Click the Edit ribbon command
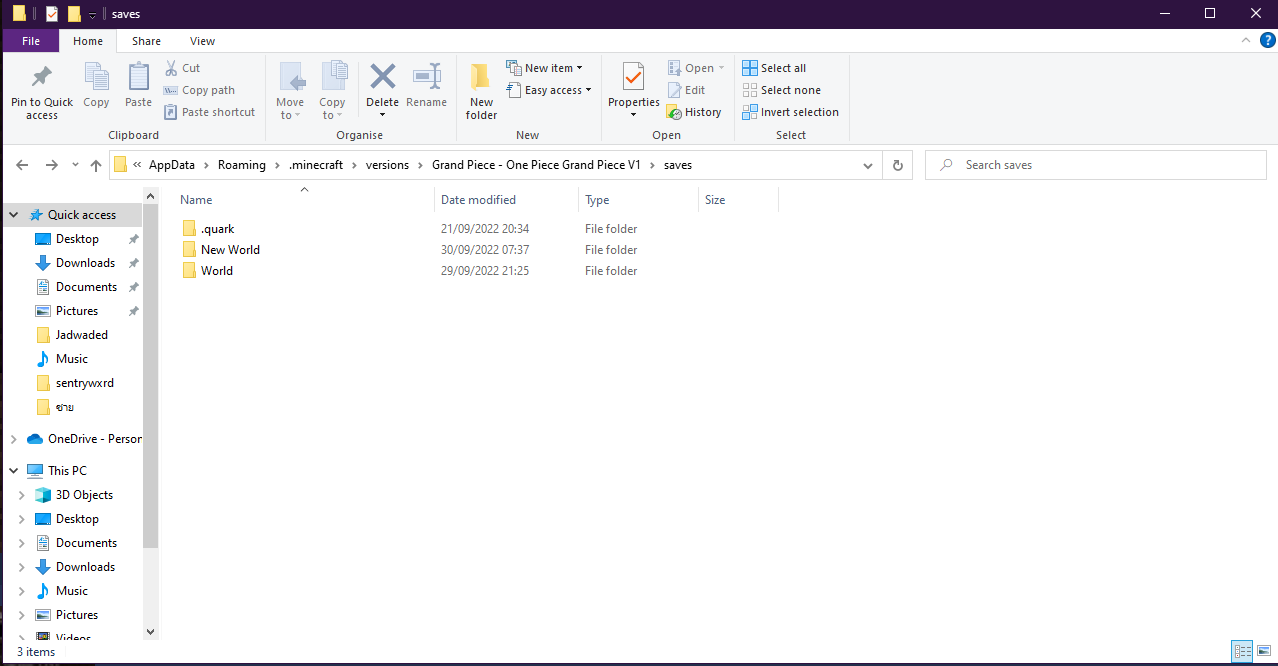Image resolution: width=1278 pixels, height=666 pixels. click(x=686, y=90)
